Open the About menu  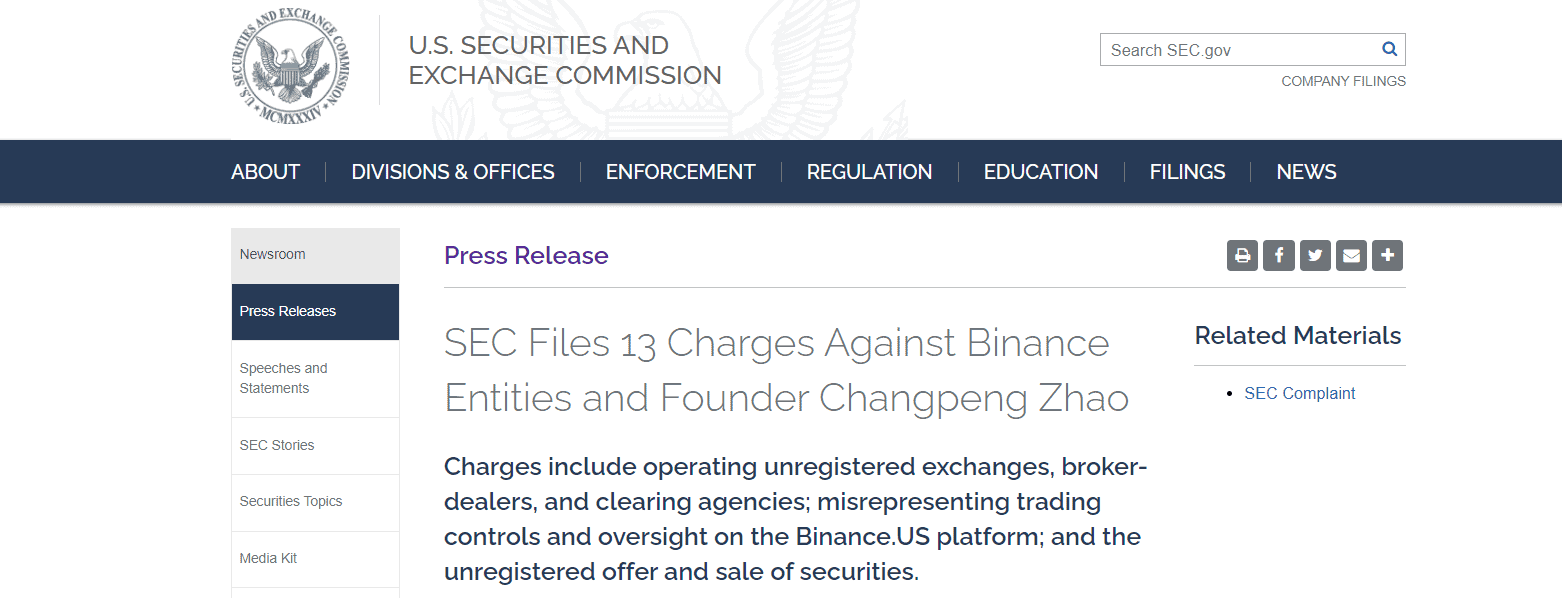265,172
